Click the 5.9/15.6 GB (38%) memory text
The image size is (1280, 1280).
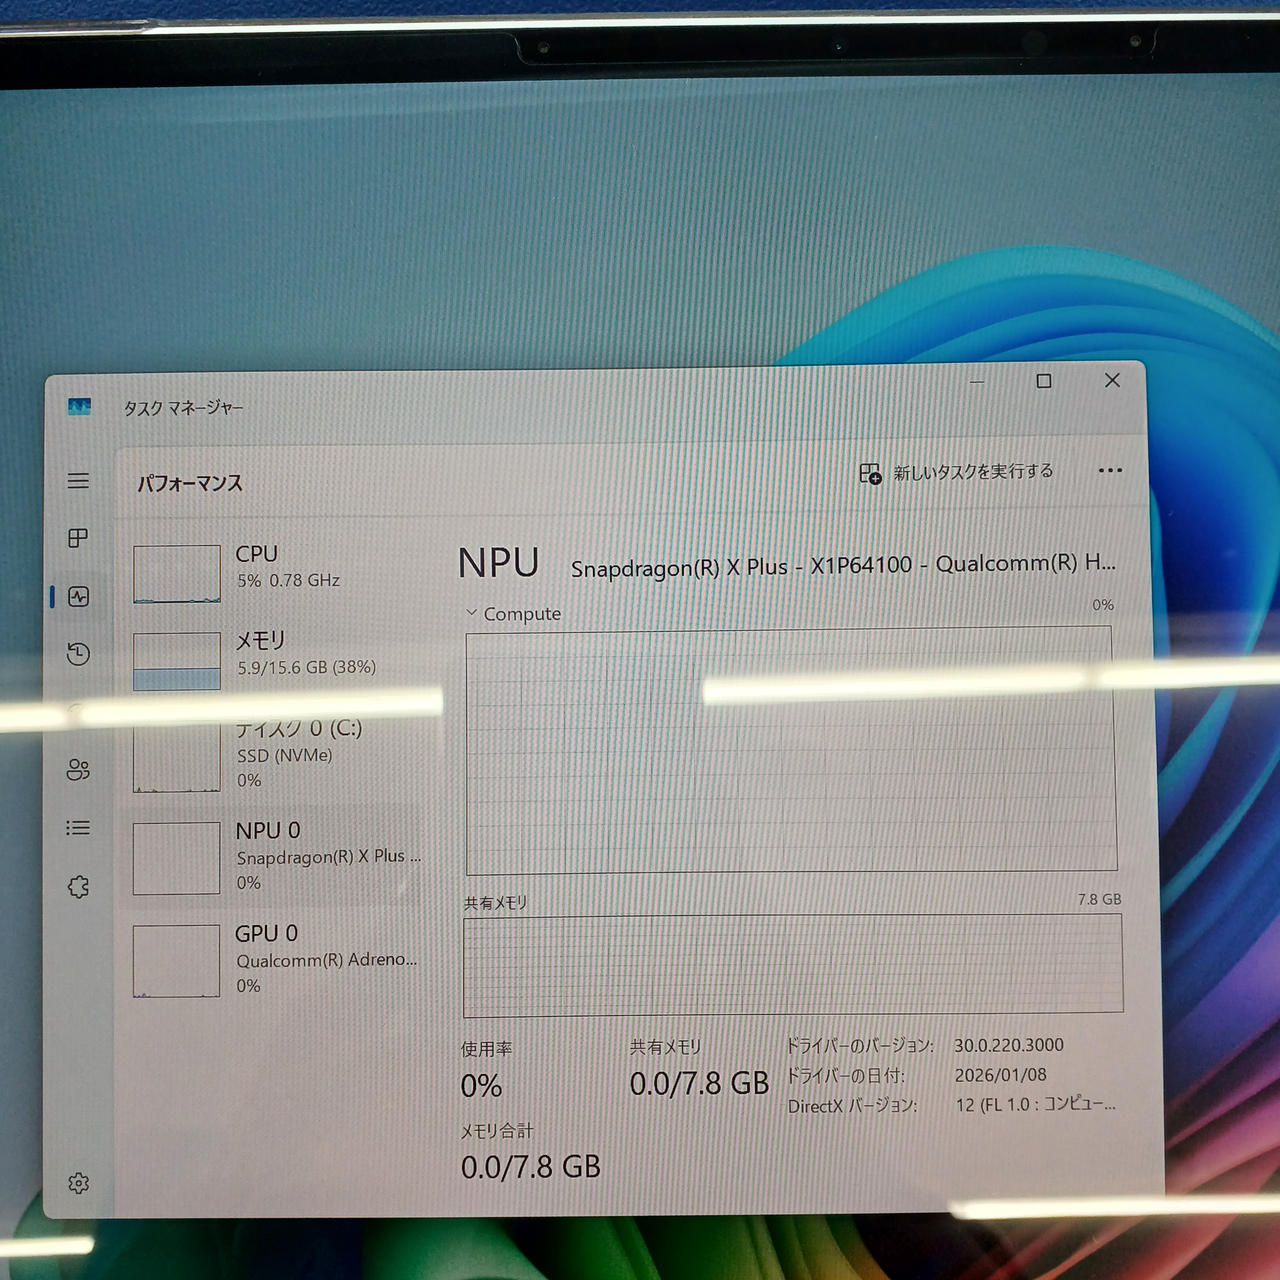coord(306,667)
